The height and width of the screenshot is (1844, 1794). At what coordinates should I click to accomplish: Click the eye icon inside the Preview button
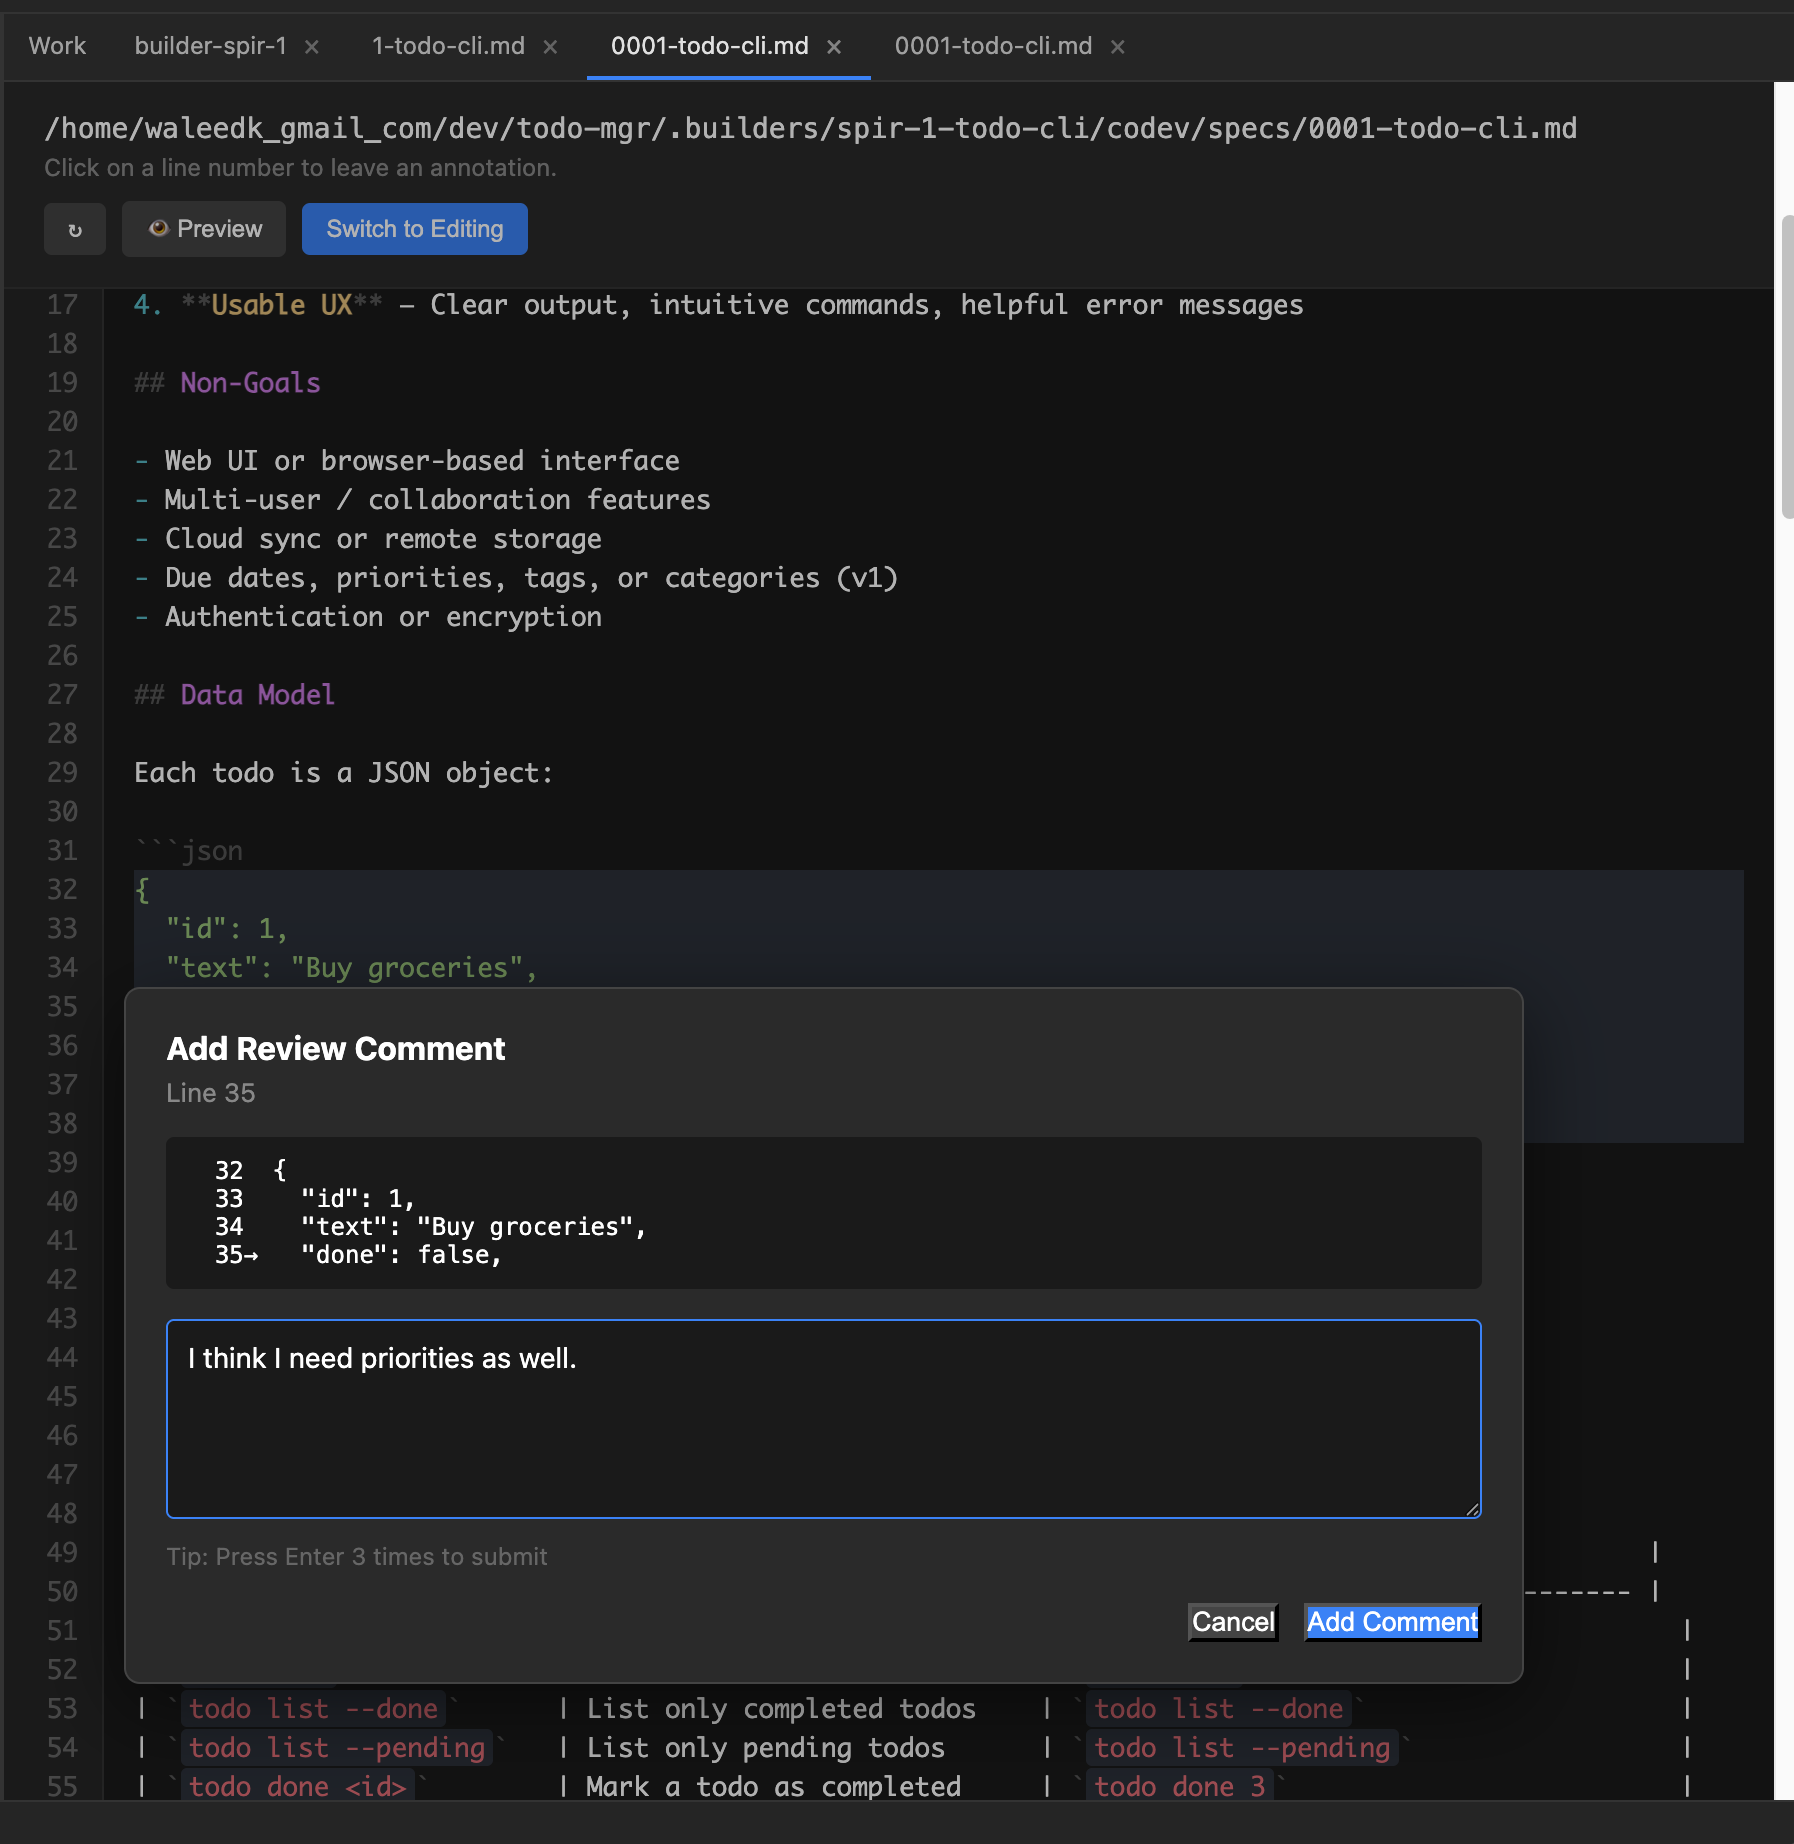coord(160,229)
